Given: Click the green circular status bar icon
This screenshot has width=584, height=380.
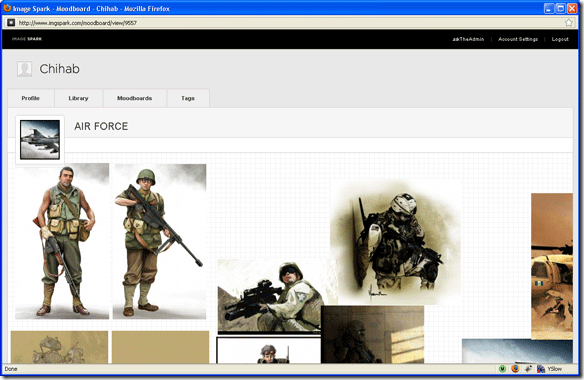Looking at the screenshot, I should pos(502,369).
